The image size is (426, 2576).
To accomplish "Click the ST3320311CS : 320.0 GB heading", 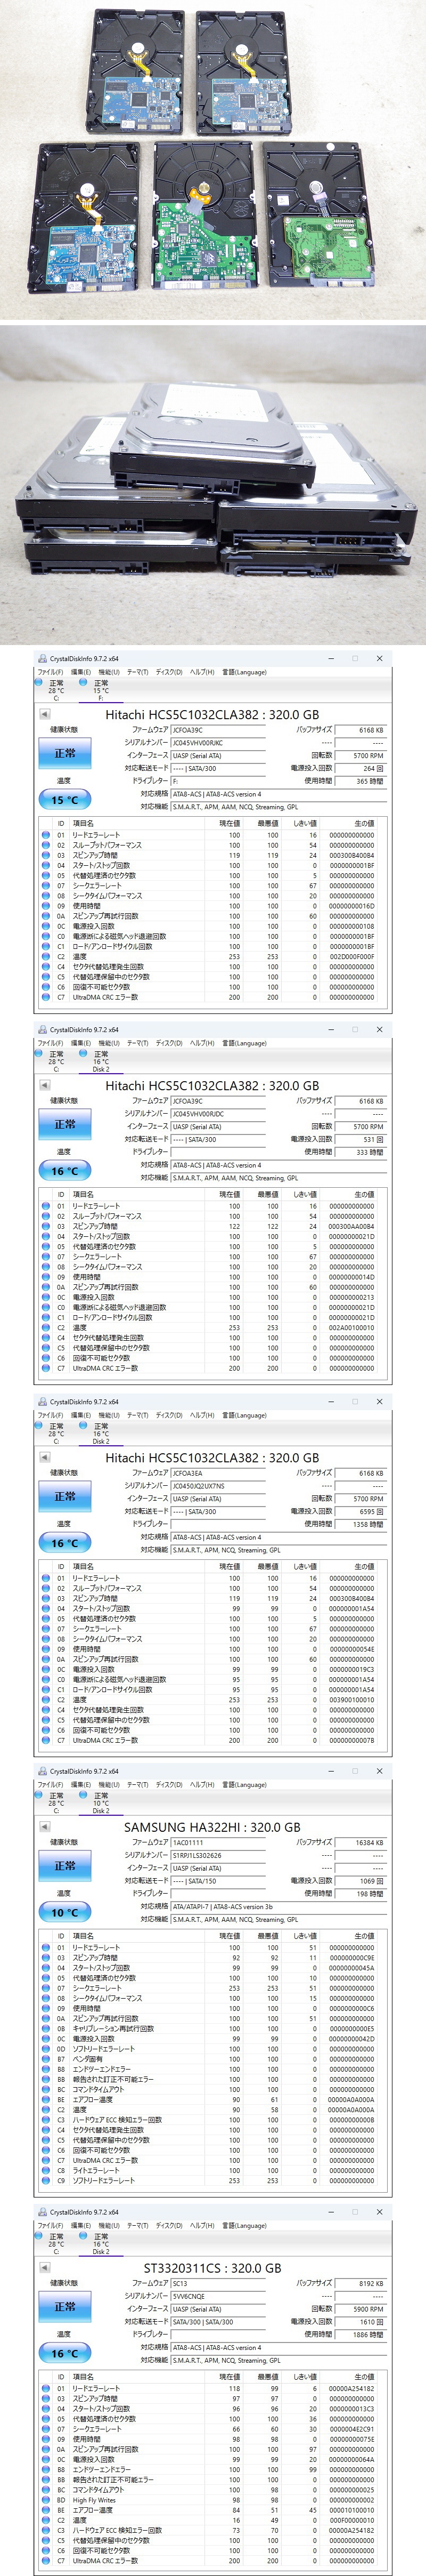I will point(212,2268).
